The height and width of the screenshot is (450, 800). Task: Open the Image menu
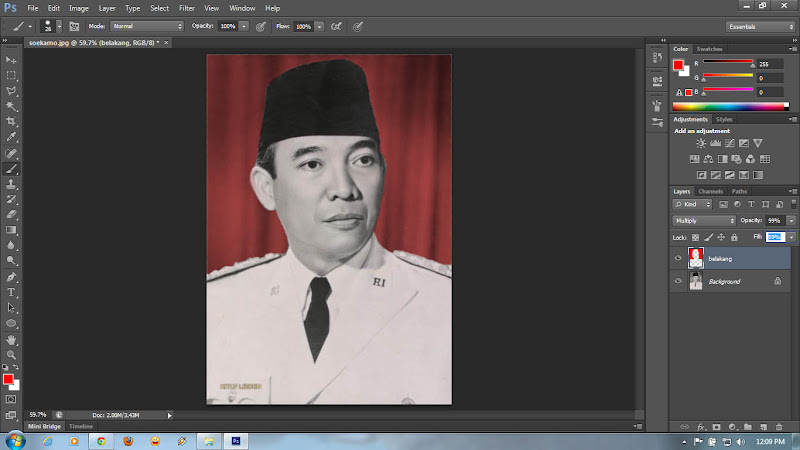[x=79, y=8]
